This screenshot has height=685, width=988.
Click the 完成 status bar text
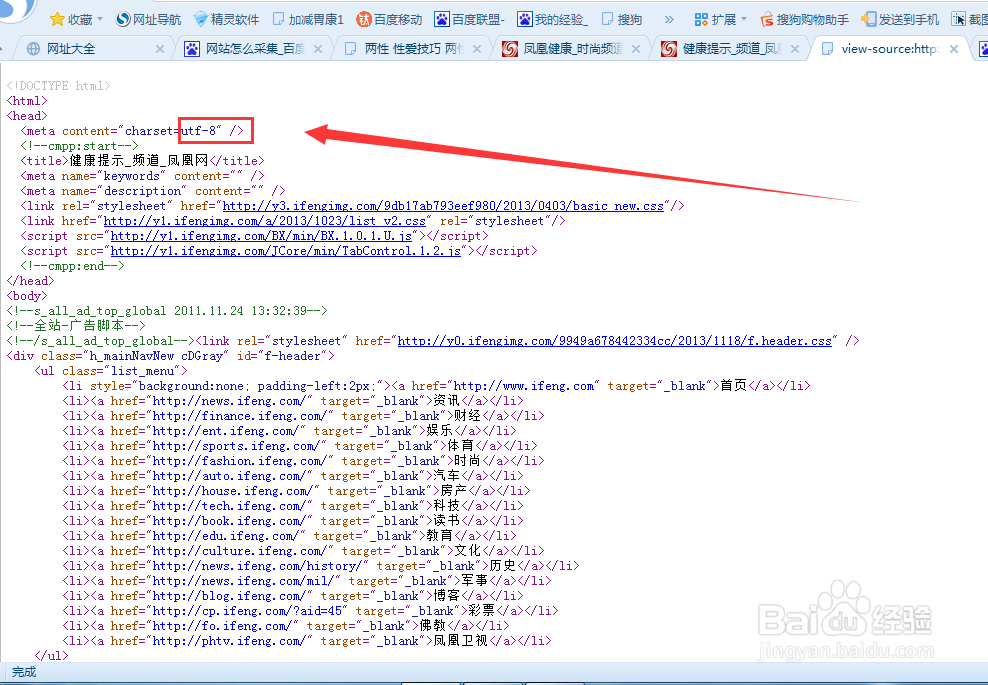click(x=24, y=672)
